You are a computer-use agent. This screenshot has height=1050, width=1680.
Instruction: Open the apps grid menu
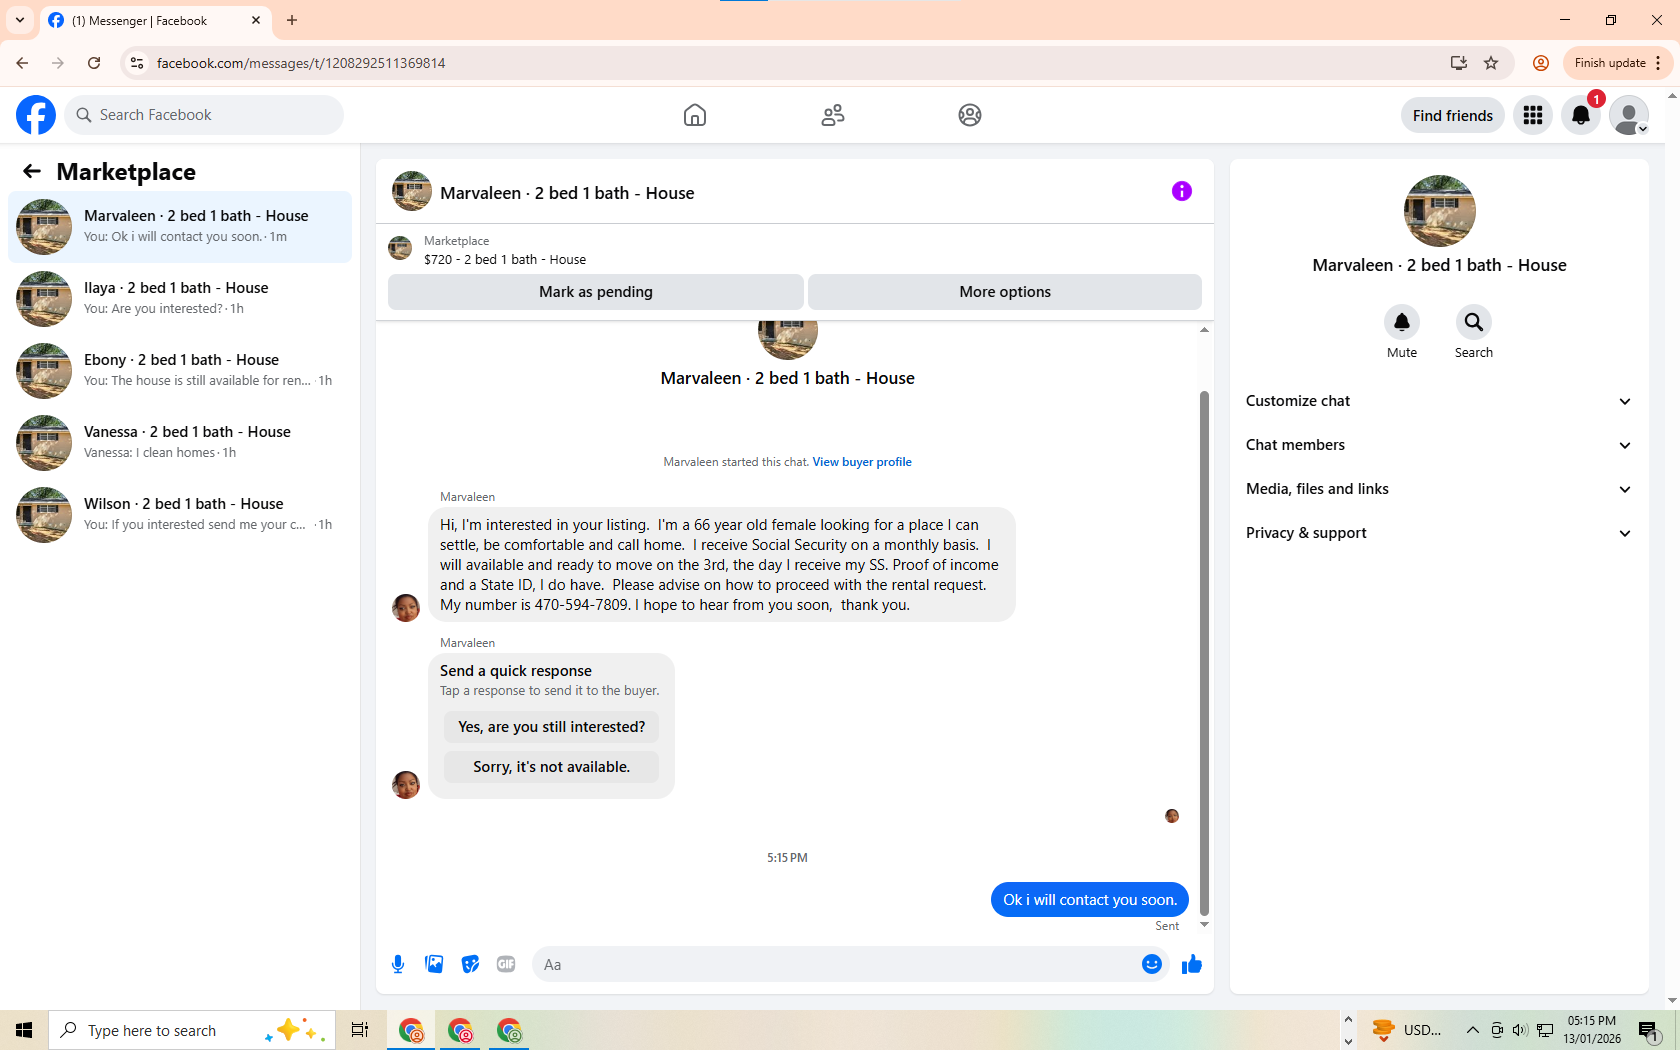click(x=1533, y=115)
